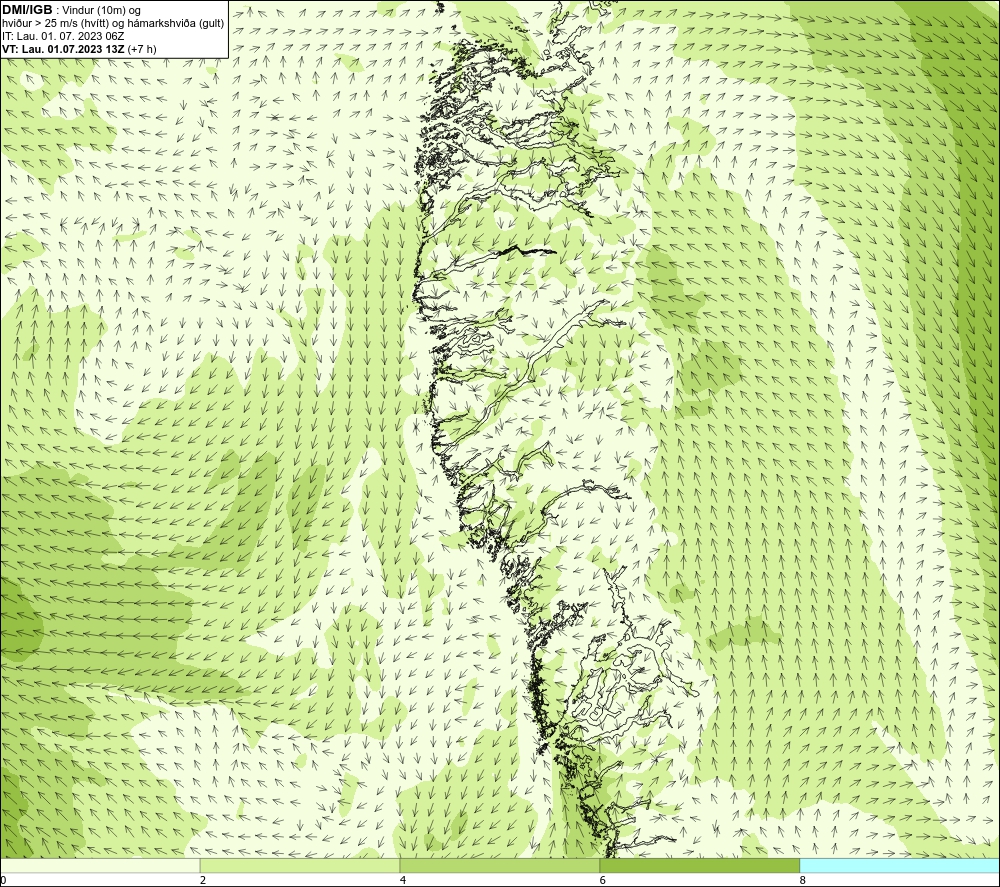Click the legend tick label '6'
The height and width of the screenshot is (887, 1000).
(x=603, y=881)
